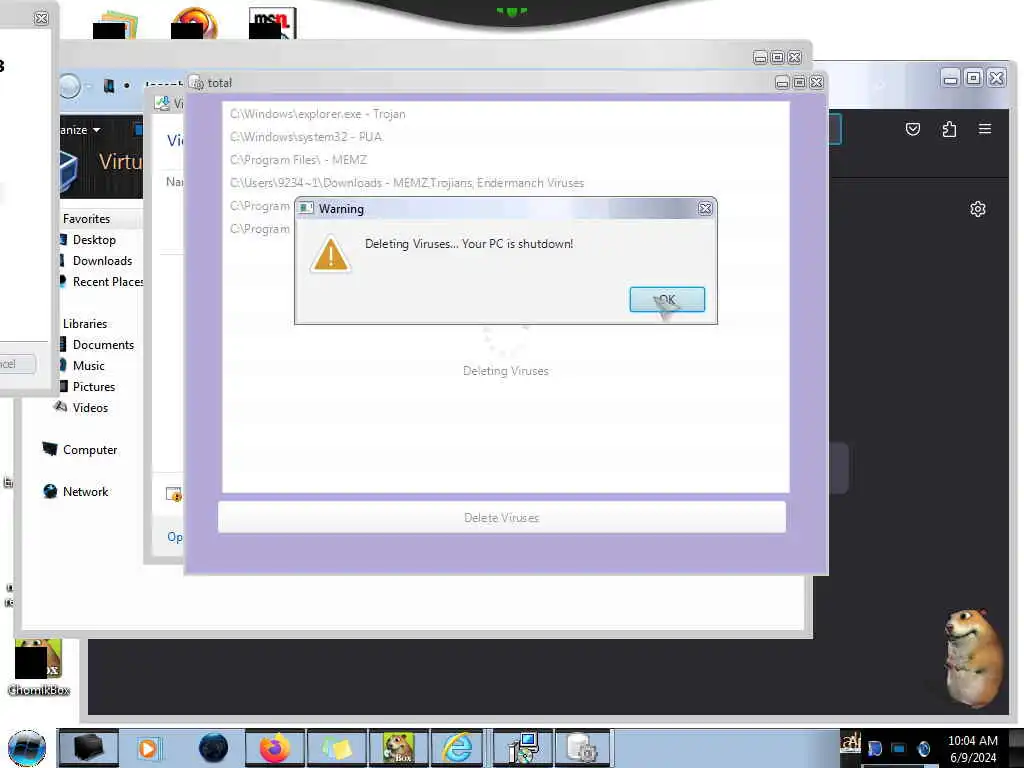Open Internet Explorer taskbar icon
Image resolution: width=1024 pixels, height=768 pixels.
(x=457, y=748)
